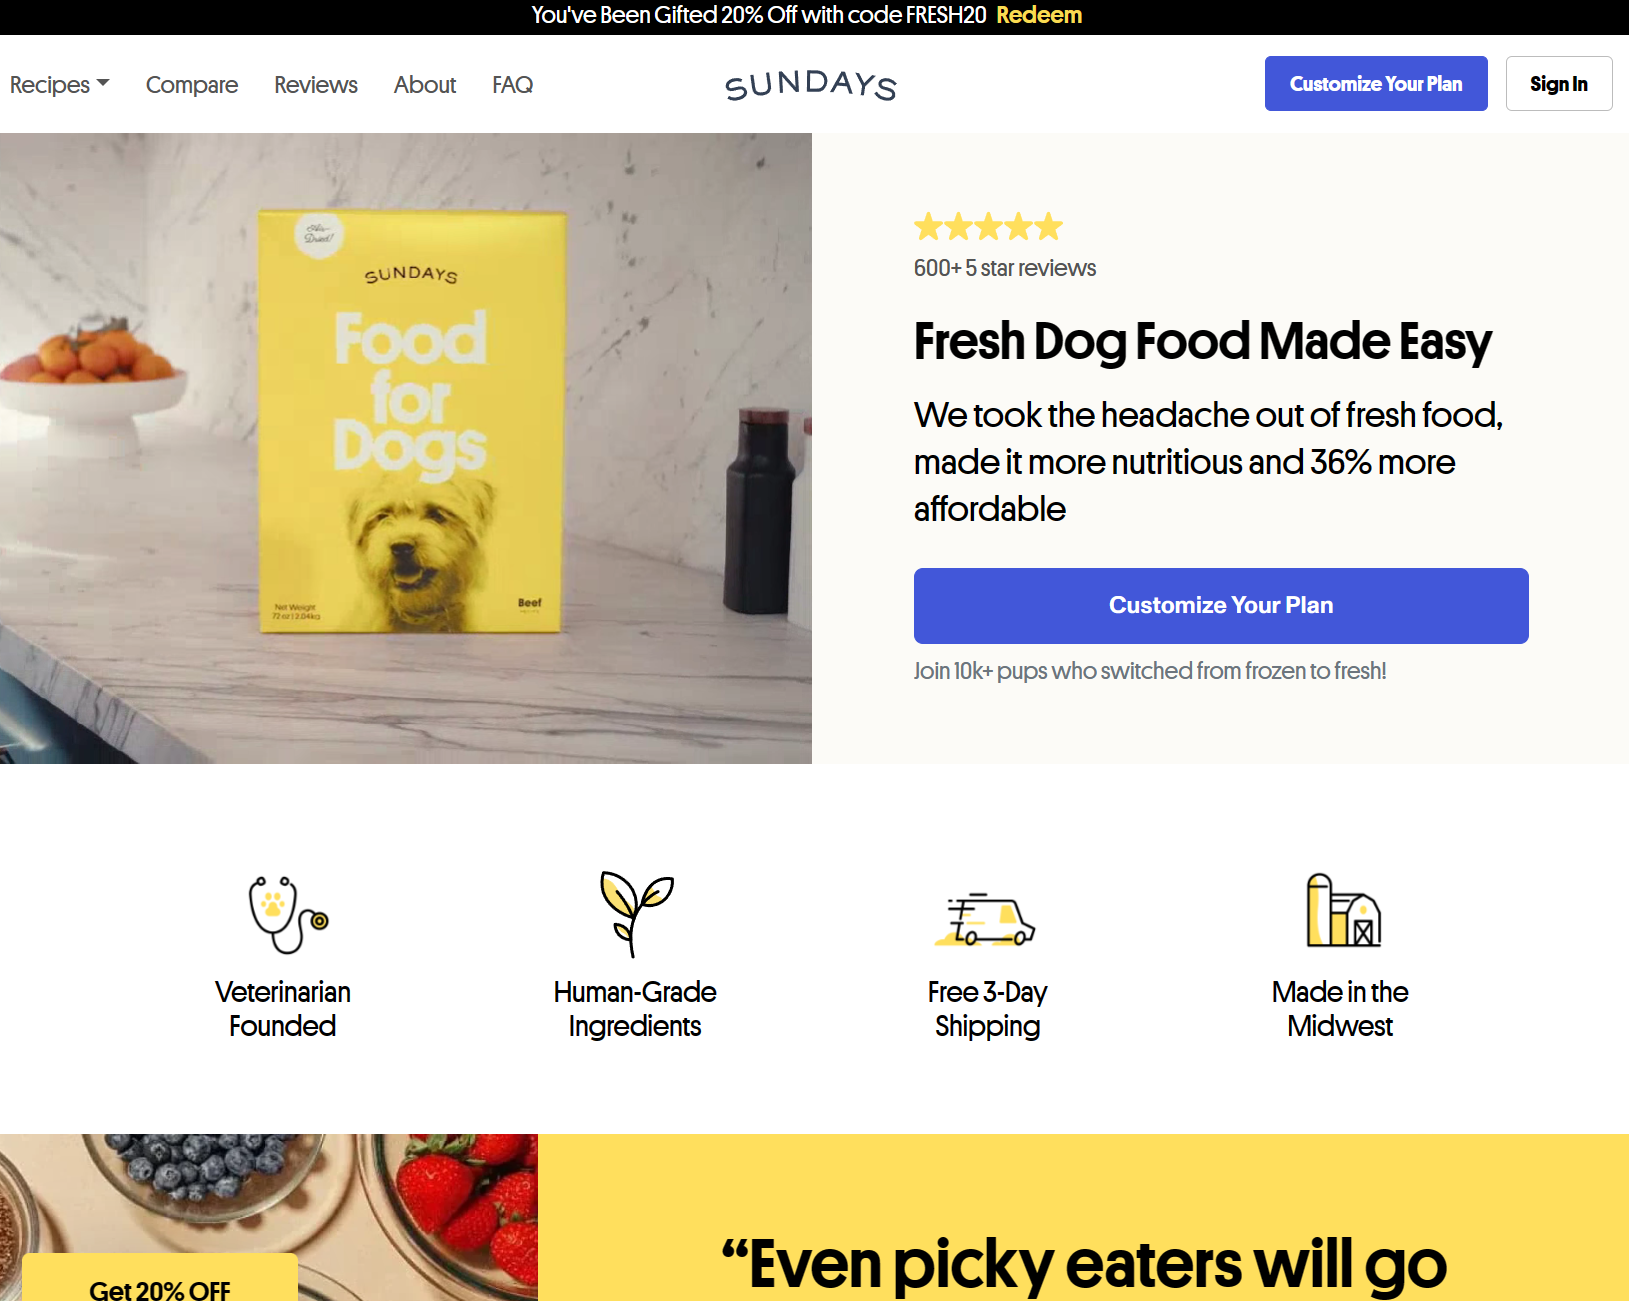Open the Compare page

coord(192,85)
